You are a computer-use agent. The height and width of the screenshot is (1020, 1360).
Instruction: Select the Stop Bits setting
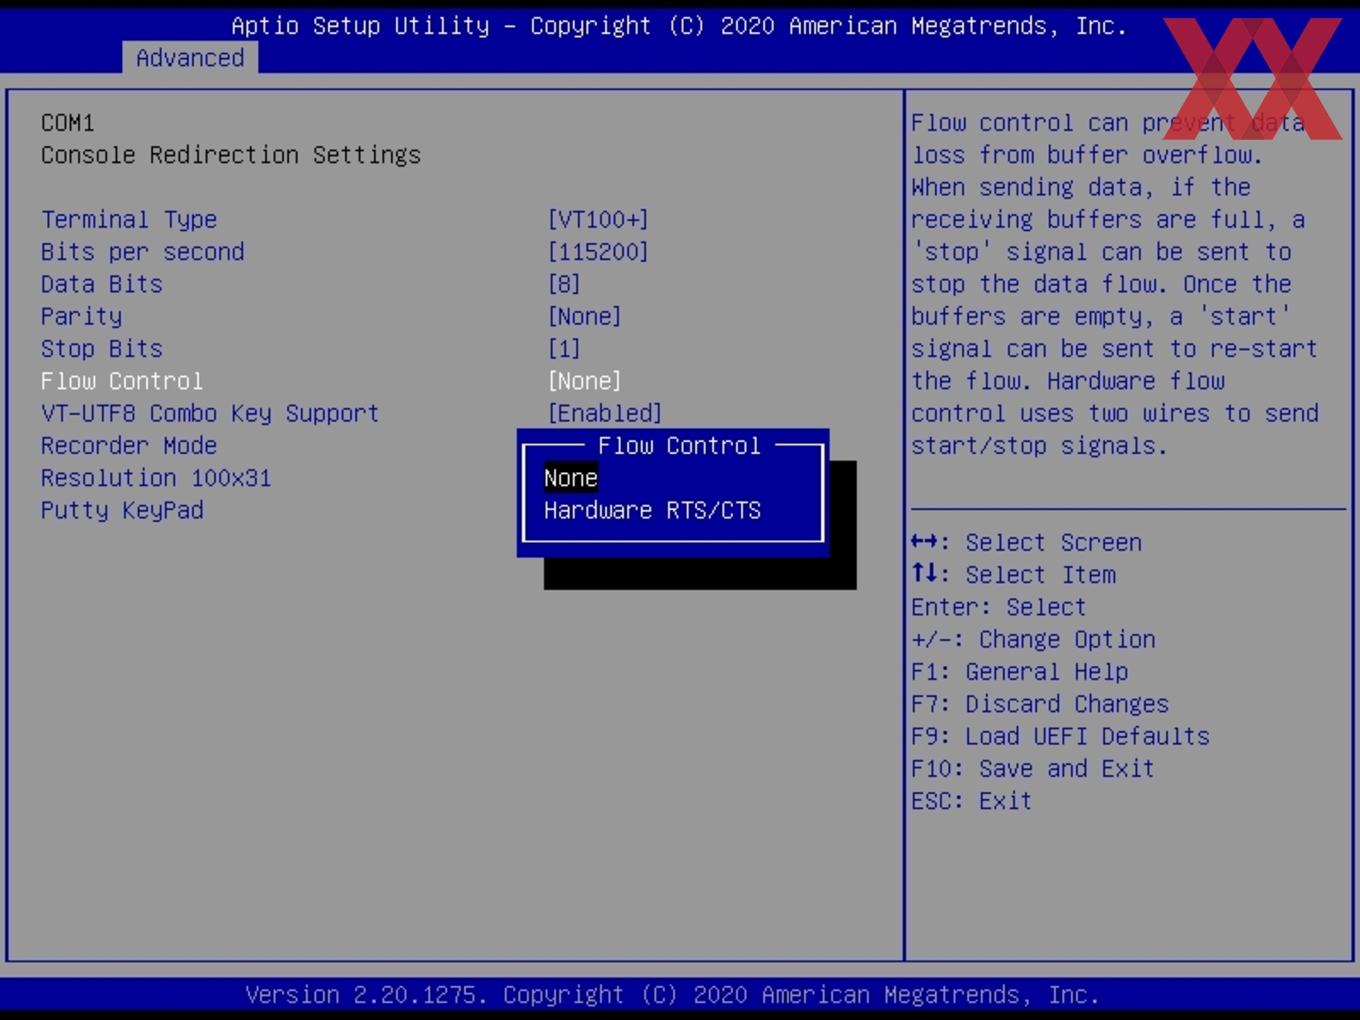point(101,348)
